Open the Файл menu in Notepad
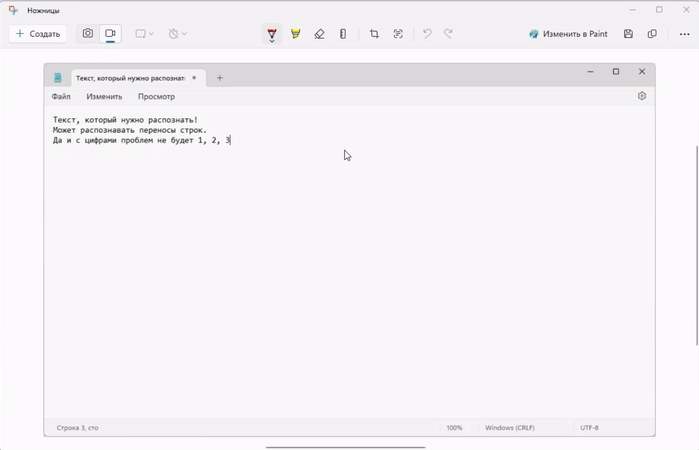The height and width of the screenshot is (450, 699). 61,97
